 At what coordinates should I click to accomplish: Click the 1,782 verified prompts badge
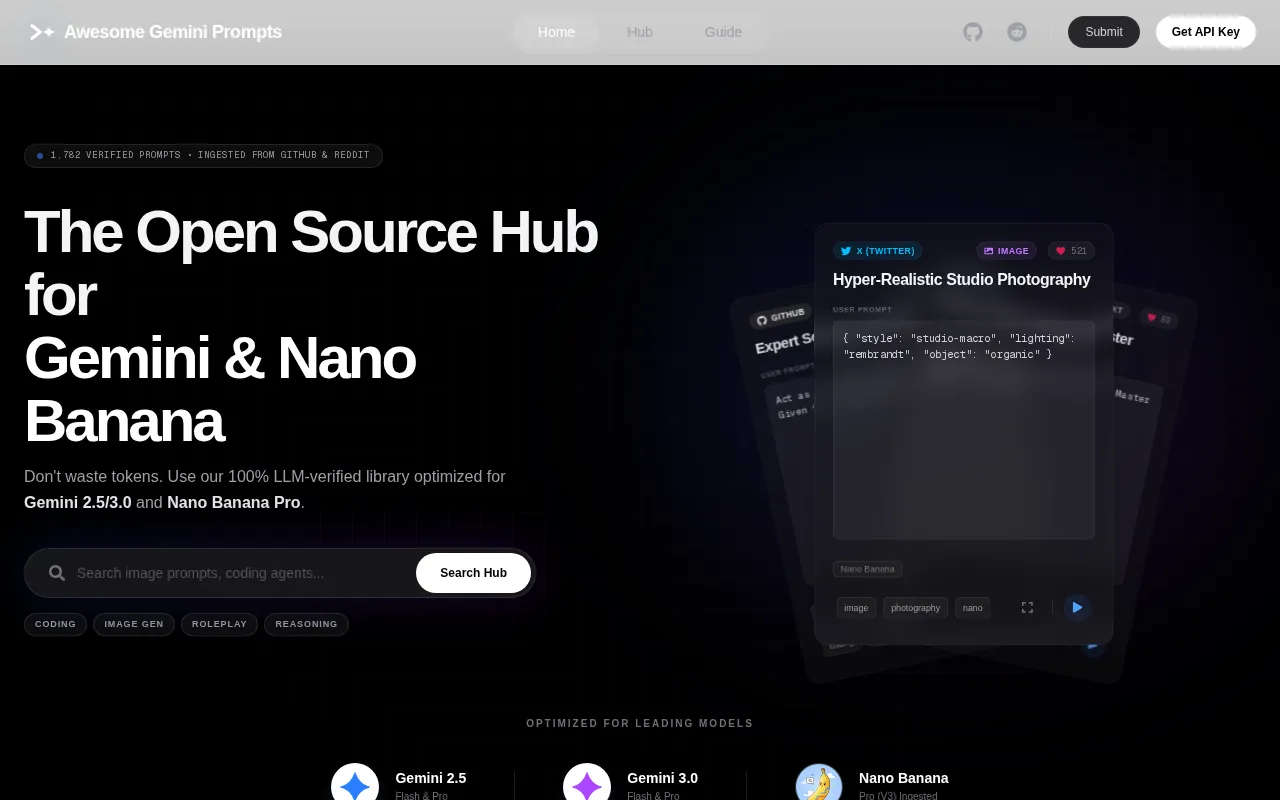tap(203, 156)
